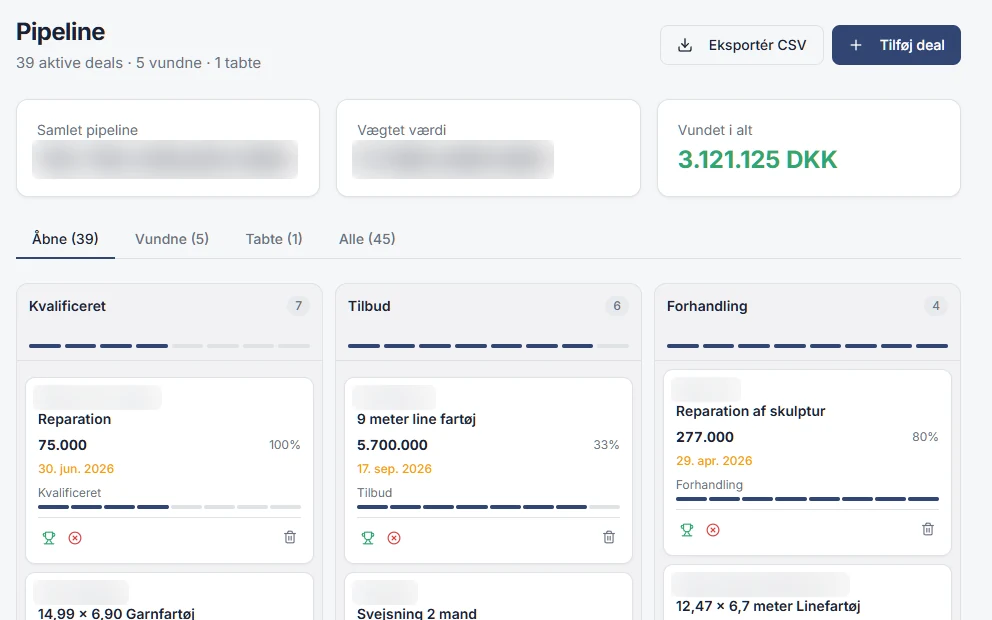Screen dimensions: 992x620
Task: Click the Forhandling column heading
Action: pyautogui.click(x=707, y=306)
